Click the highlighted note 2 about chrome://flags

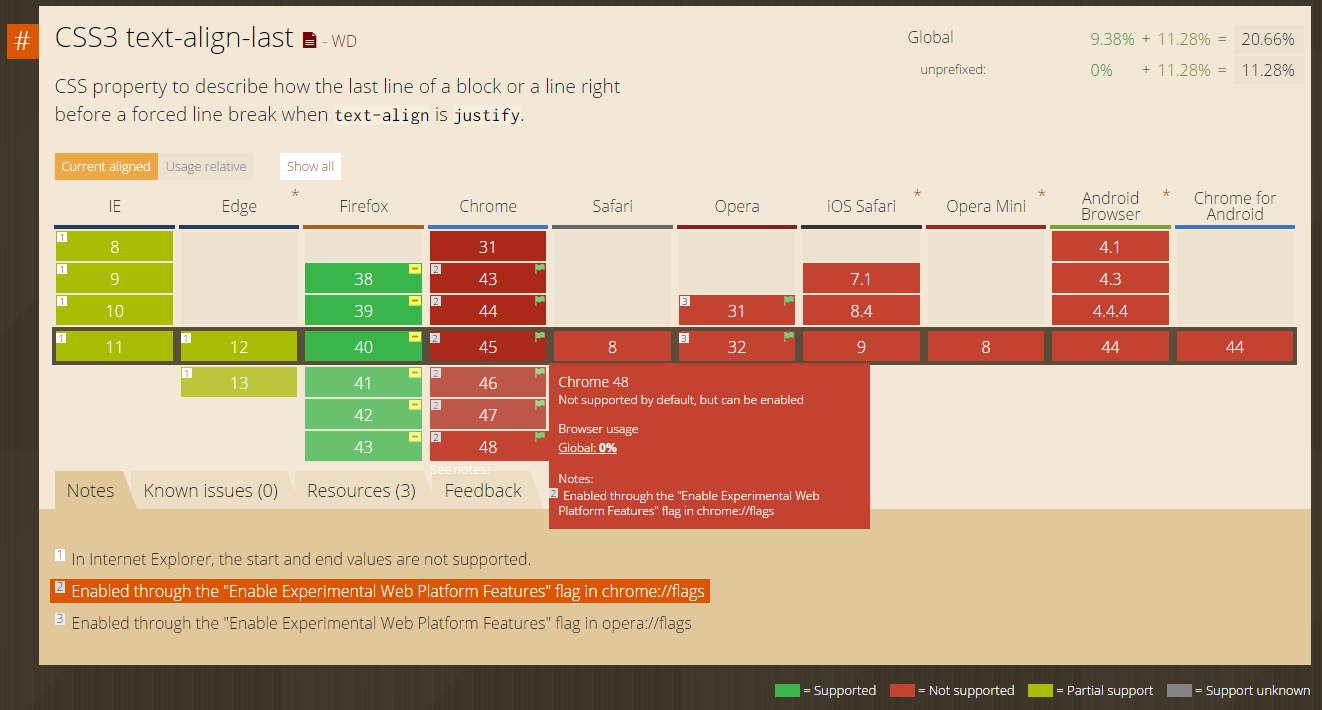(380, 591)
